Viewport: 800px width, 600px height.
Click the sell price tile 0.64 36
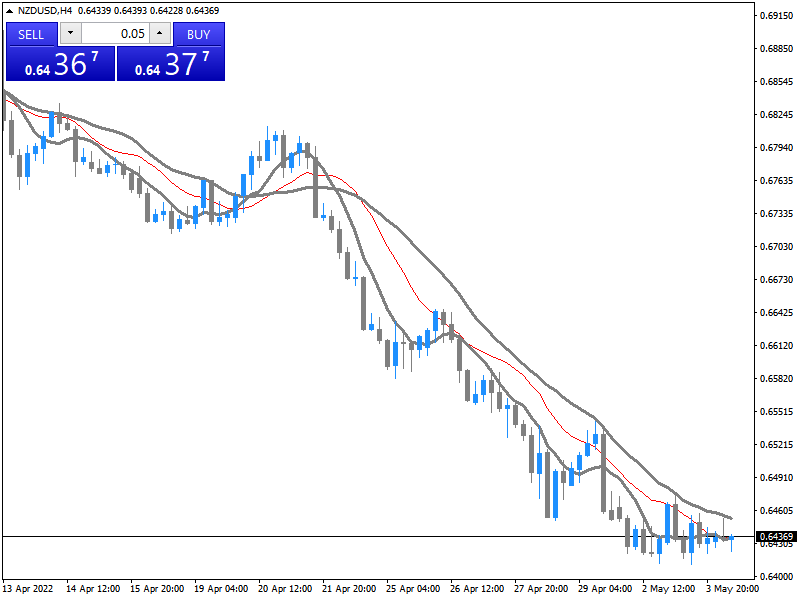pyautogui.click(x=60, y=65)
